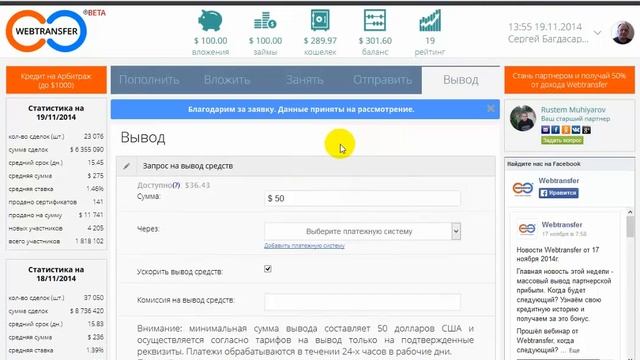Click the Webtransfer post avatar in the feed
The width and height of the screenshot is (640, 360).
(x=527, y=229)
